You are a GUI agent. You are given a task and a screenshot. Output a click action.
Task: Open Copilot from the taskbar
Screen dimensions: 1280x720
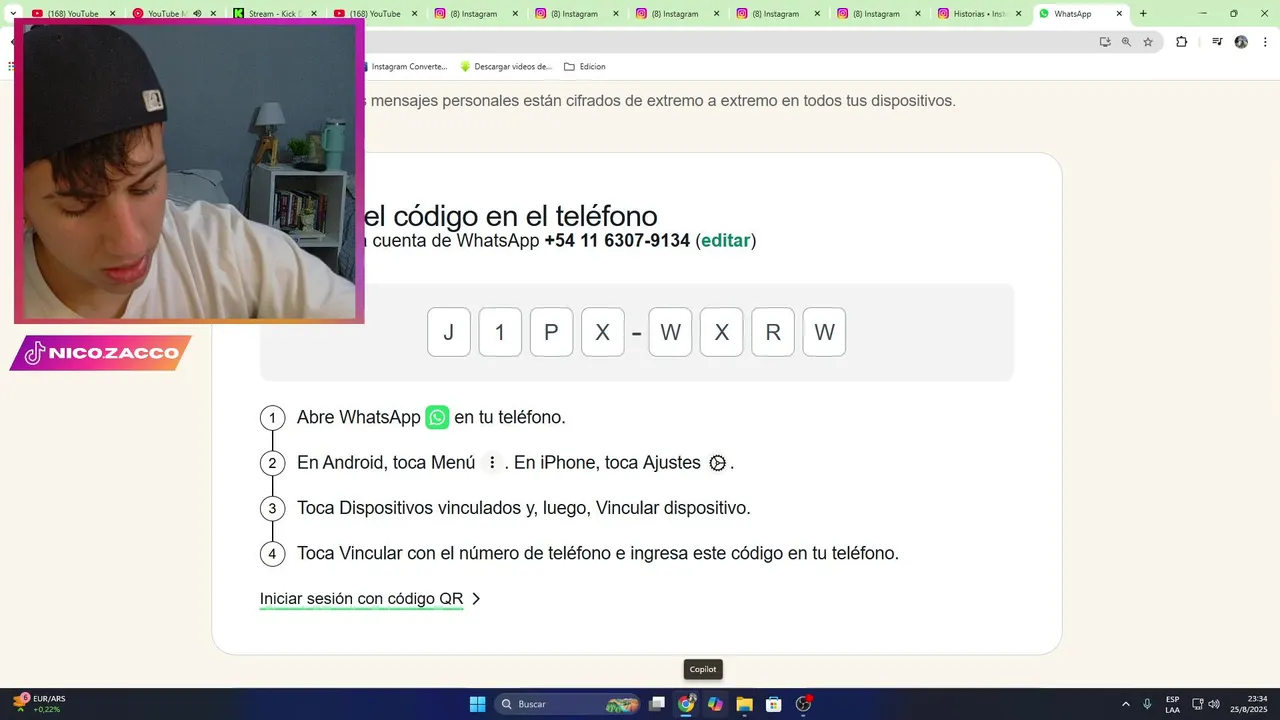point(715,704)
